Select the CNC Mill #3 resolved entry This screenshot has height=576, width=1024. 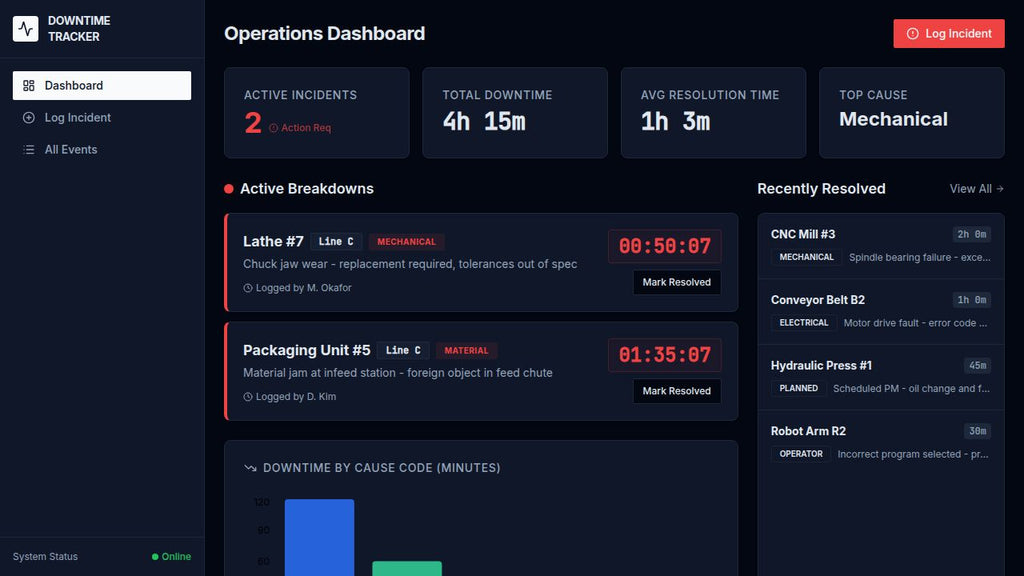pos(880,245)
